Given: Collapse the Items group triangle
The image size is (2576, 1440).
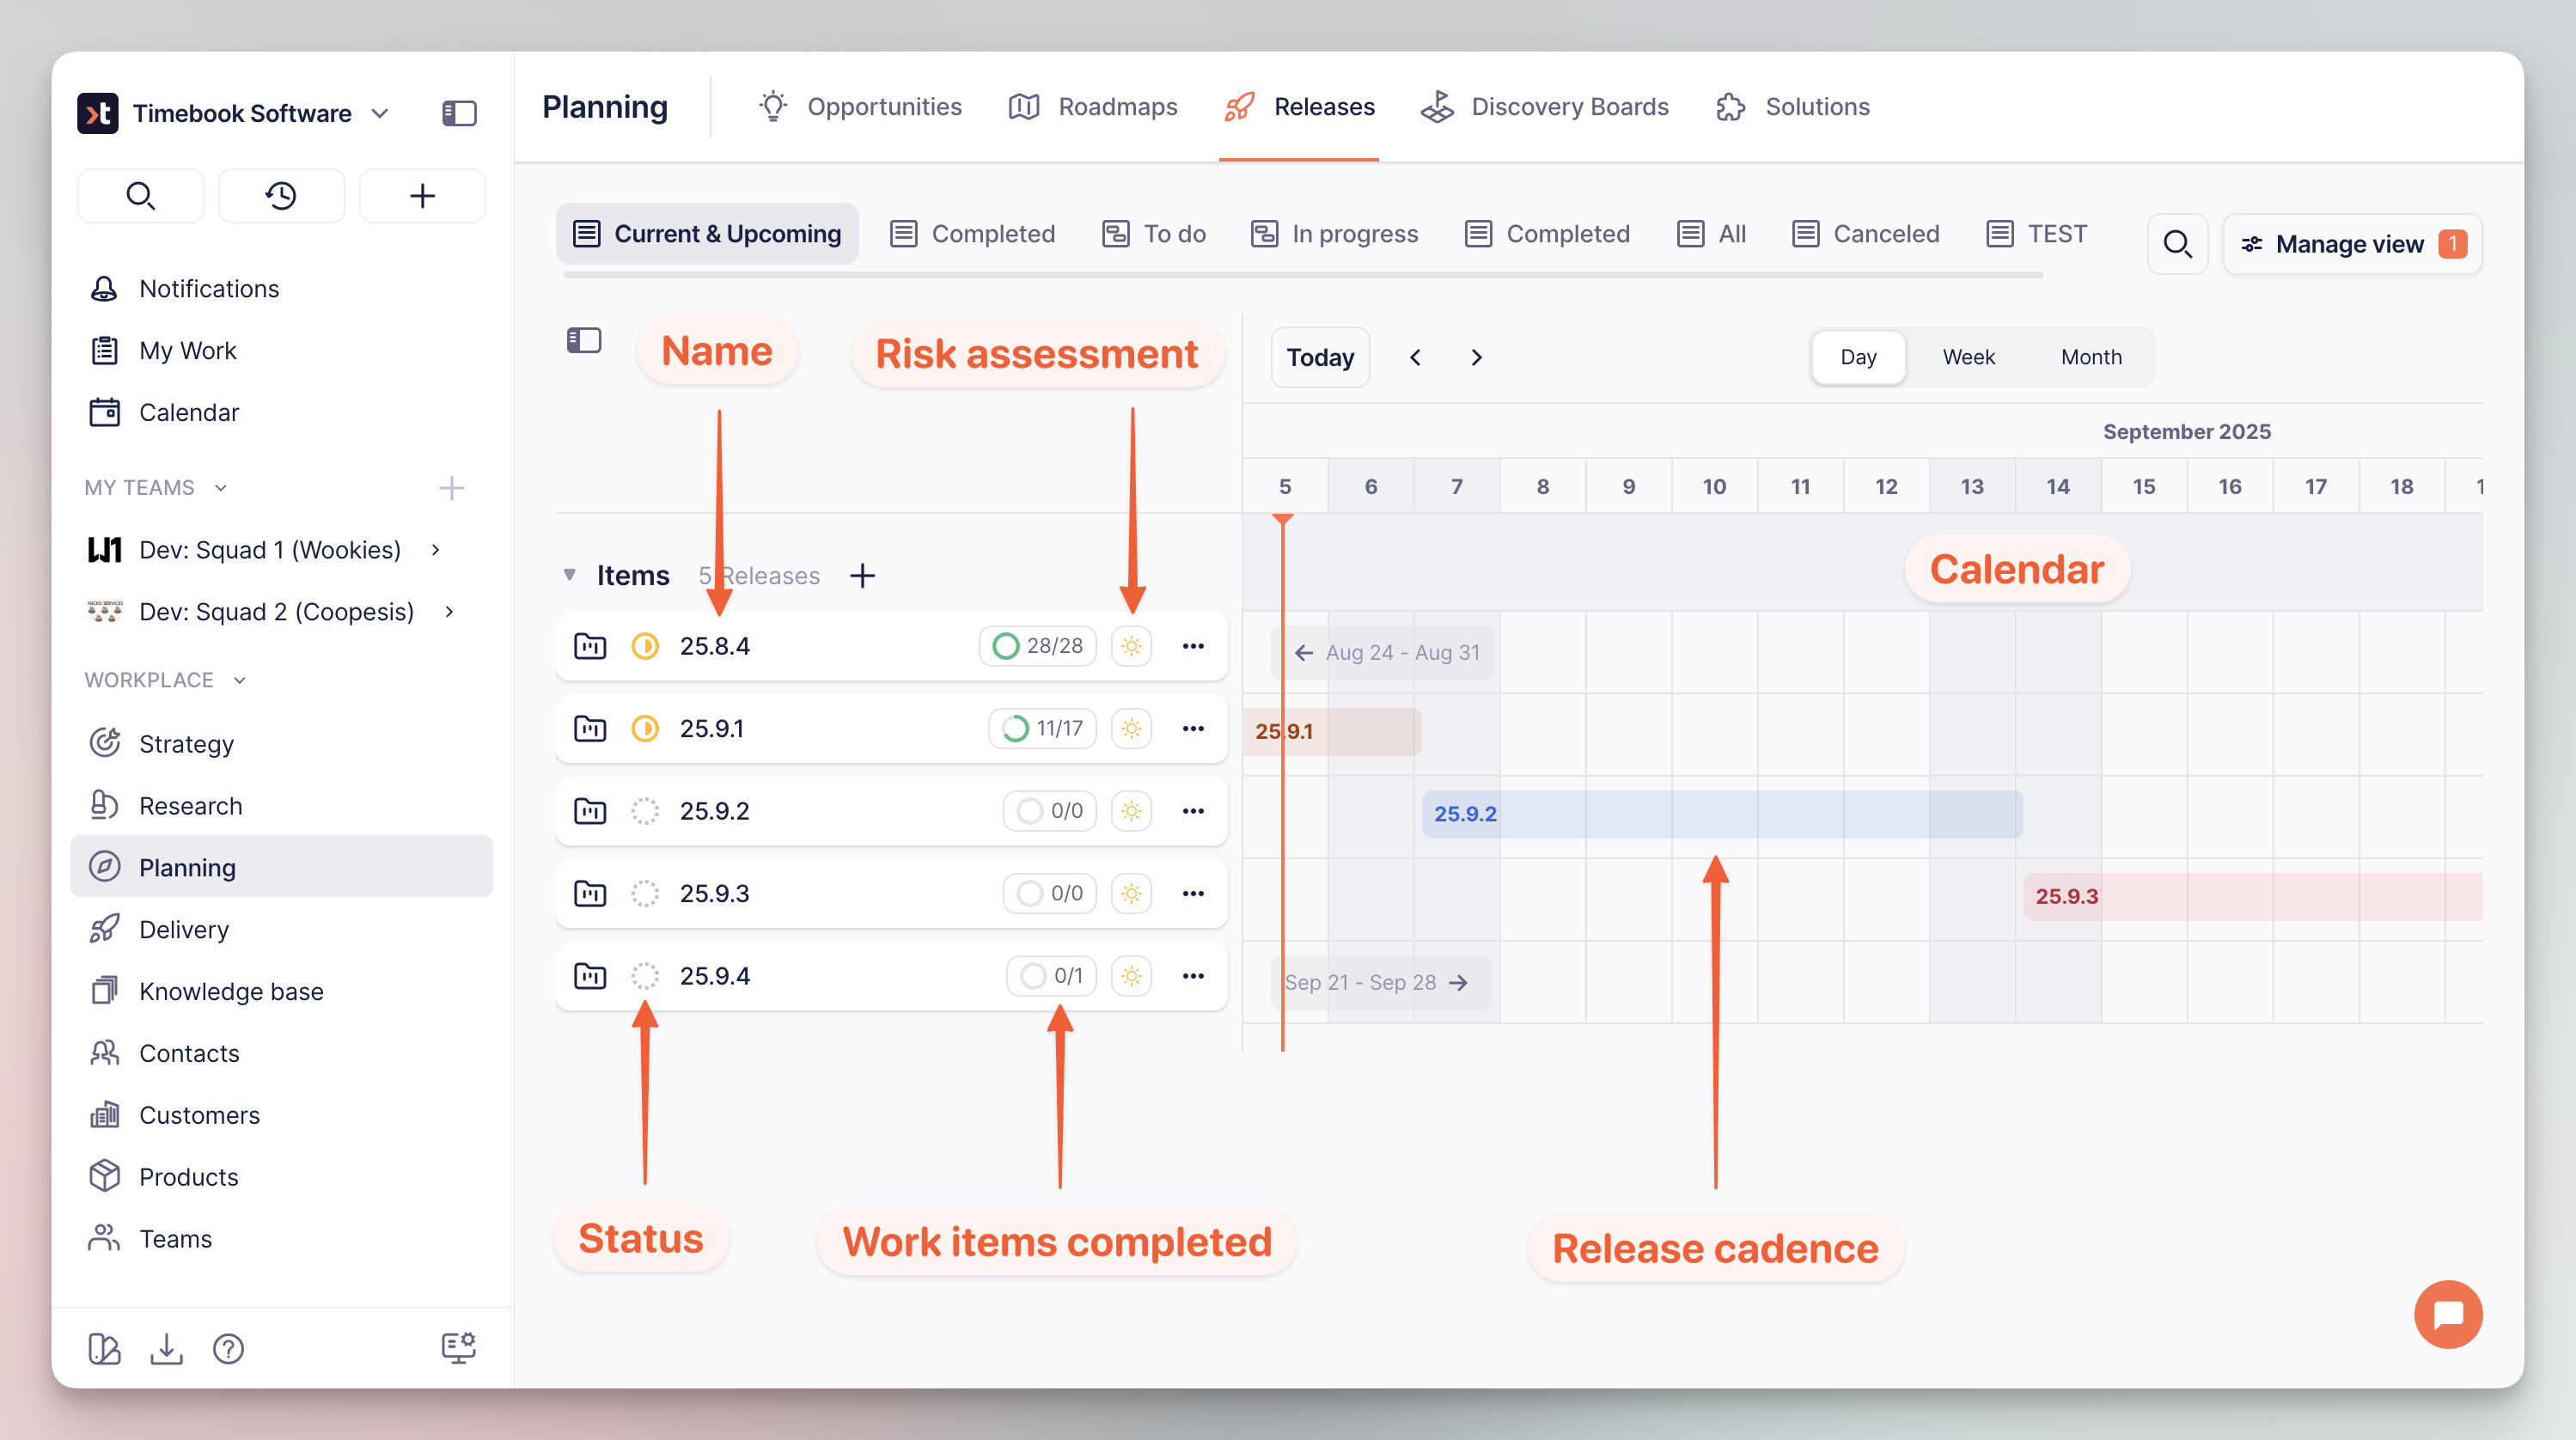Looking at the screenshot, I should (x=569, y=575).
